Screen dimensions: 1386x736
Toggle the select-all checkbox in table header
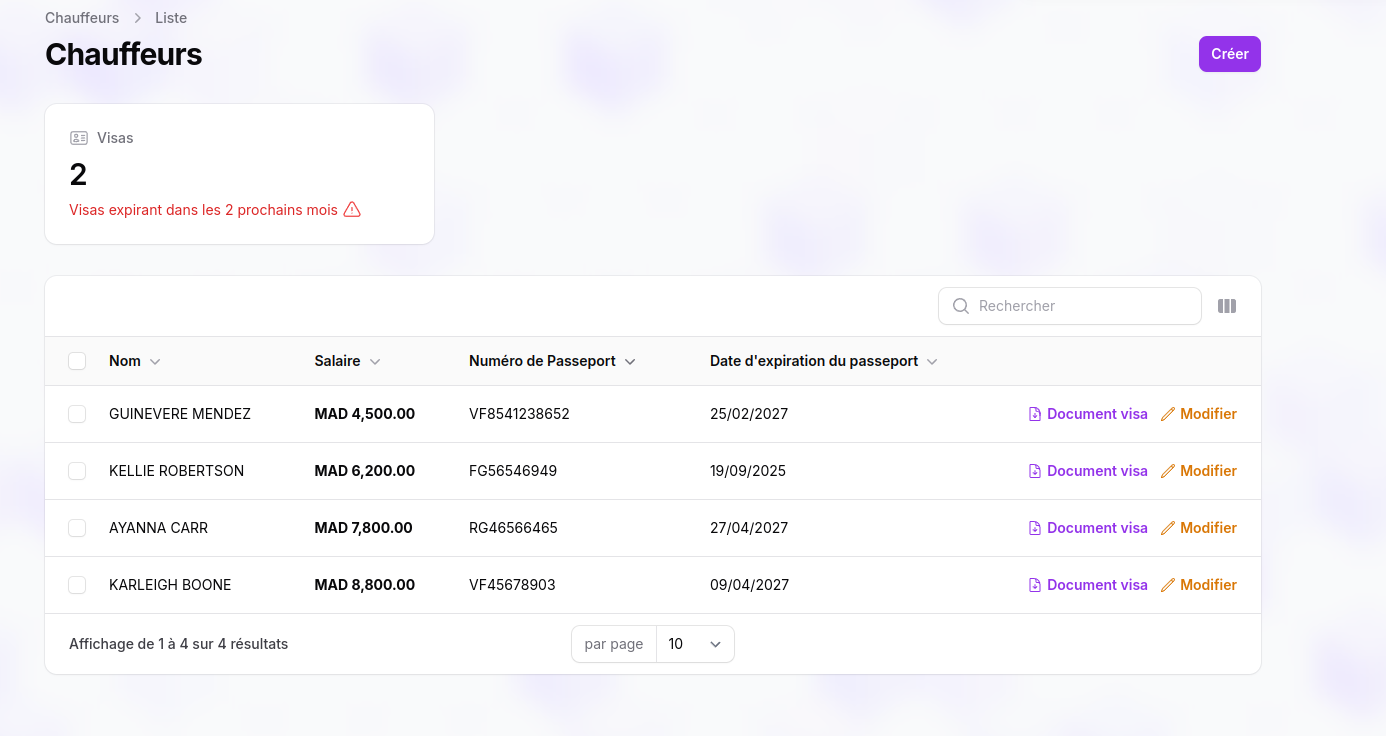pos(77,361)
